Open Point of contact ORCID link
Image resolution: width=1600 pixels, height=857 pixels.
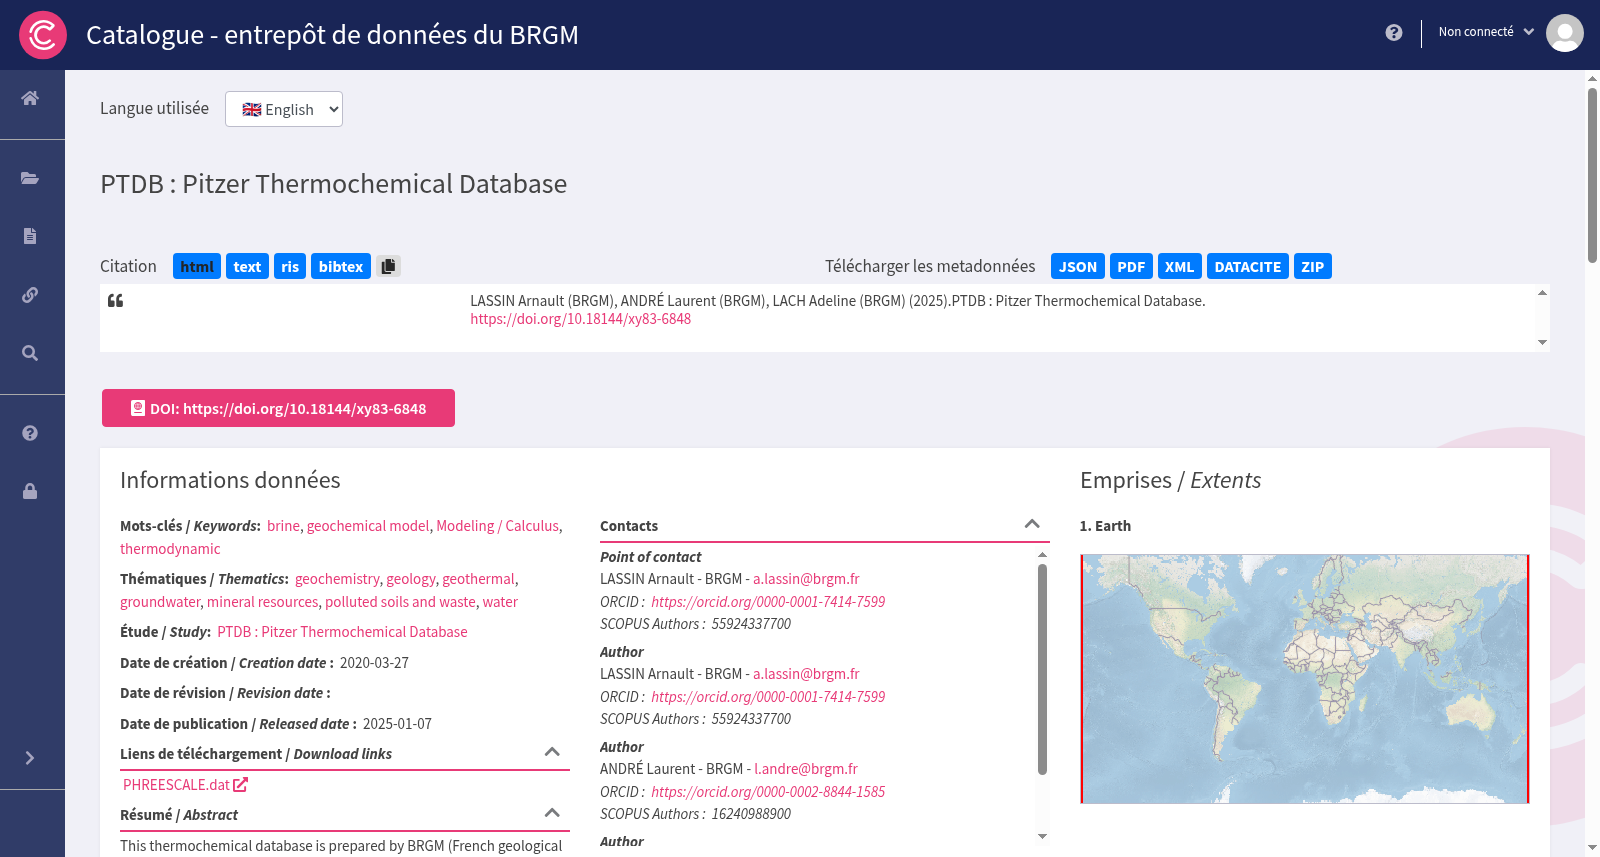click(x=768, y=602)
